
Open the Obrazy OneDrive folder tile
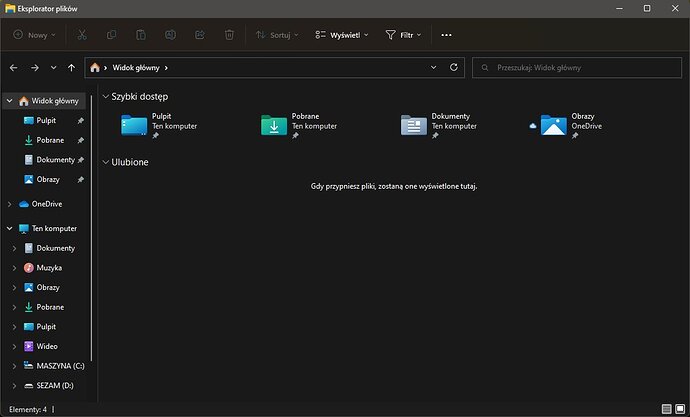click(x=553, y=124)
